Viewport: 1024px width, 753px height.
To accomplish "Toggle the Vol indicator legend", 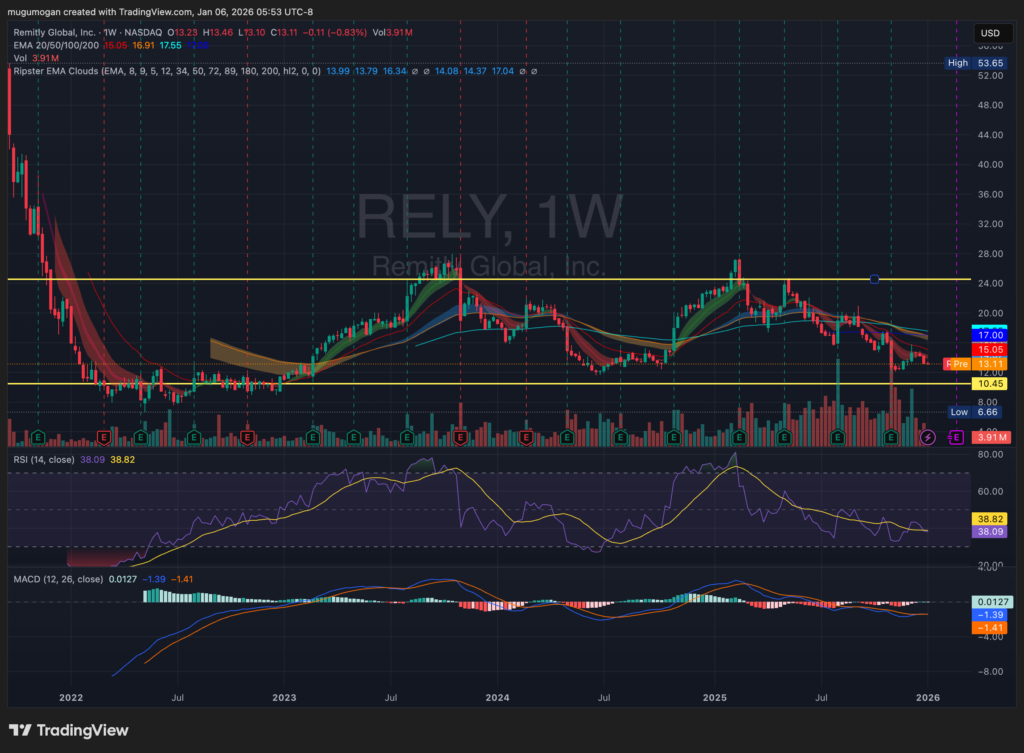I will [x=20, y=58].
